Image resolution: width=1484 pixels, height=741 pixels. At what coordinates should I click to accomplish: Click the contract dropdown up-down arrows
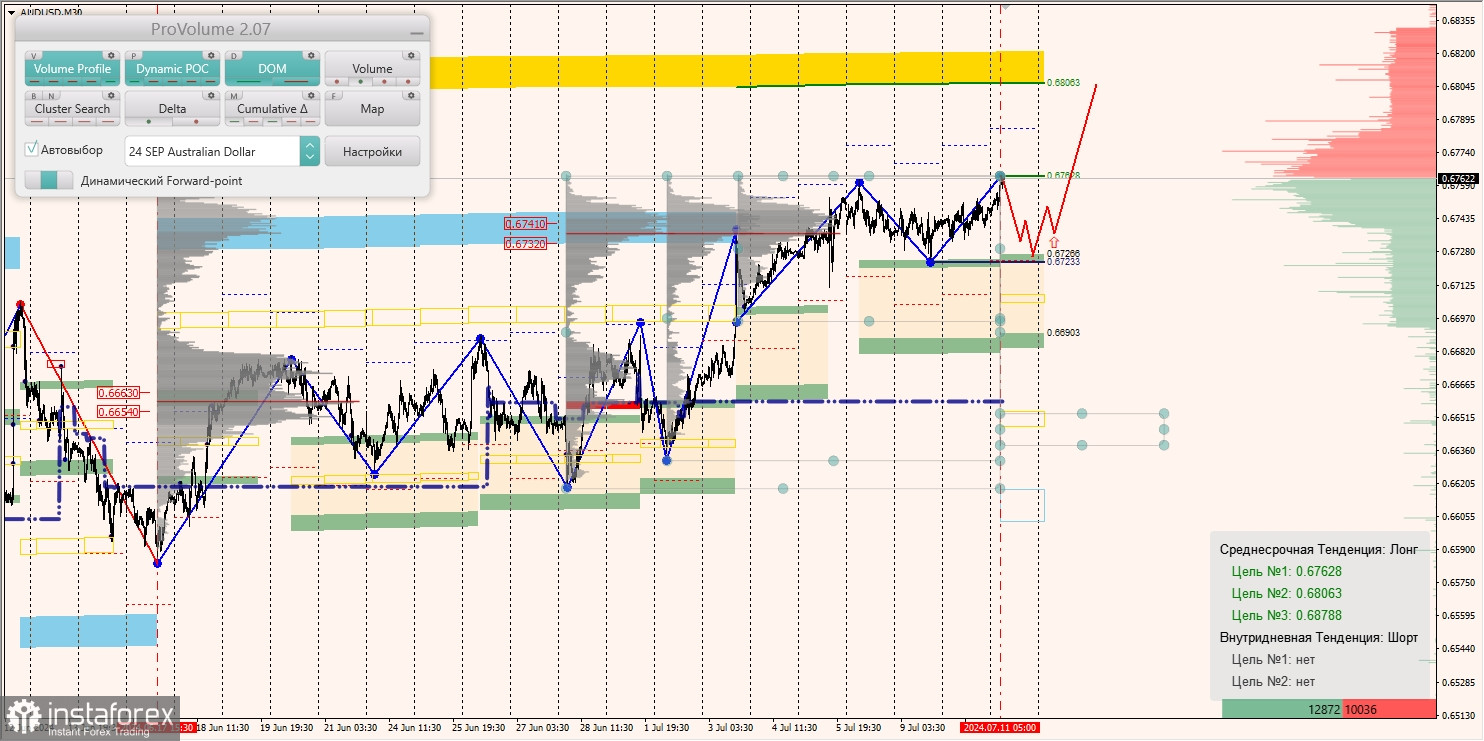[310, 151]
